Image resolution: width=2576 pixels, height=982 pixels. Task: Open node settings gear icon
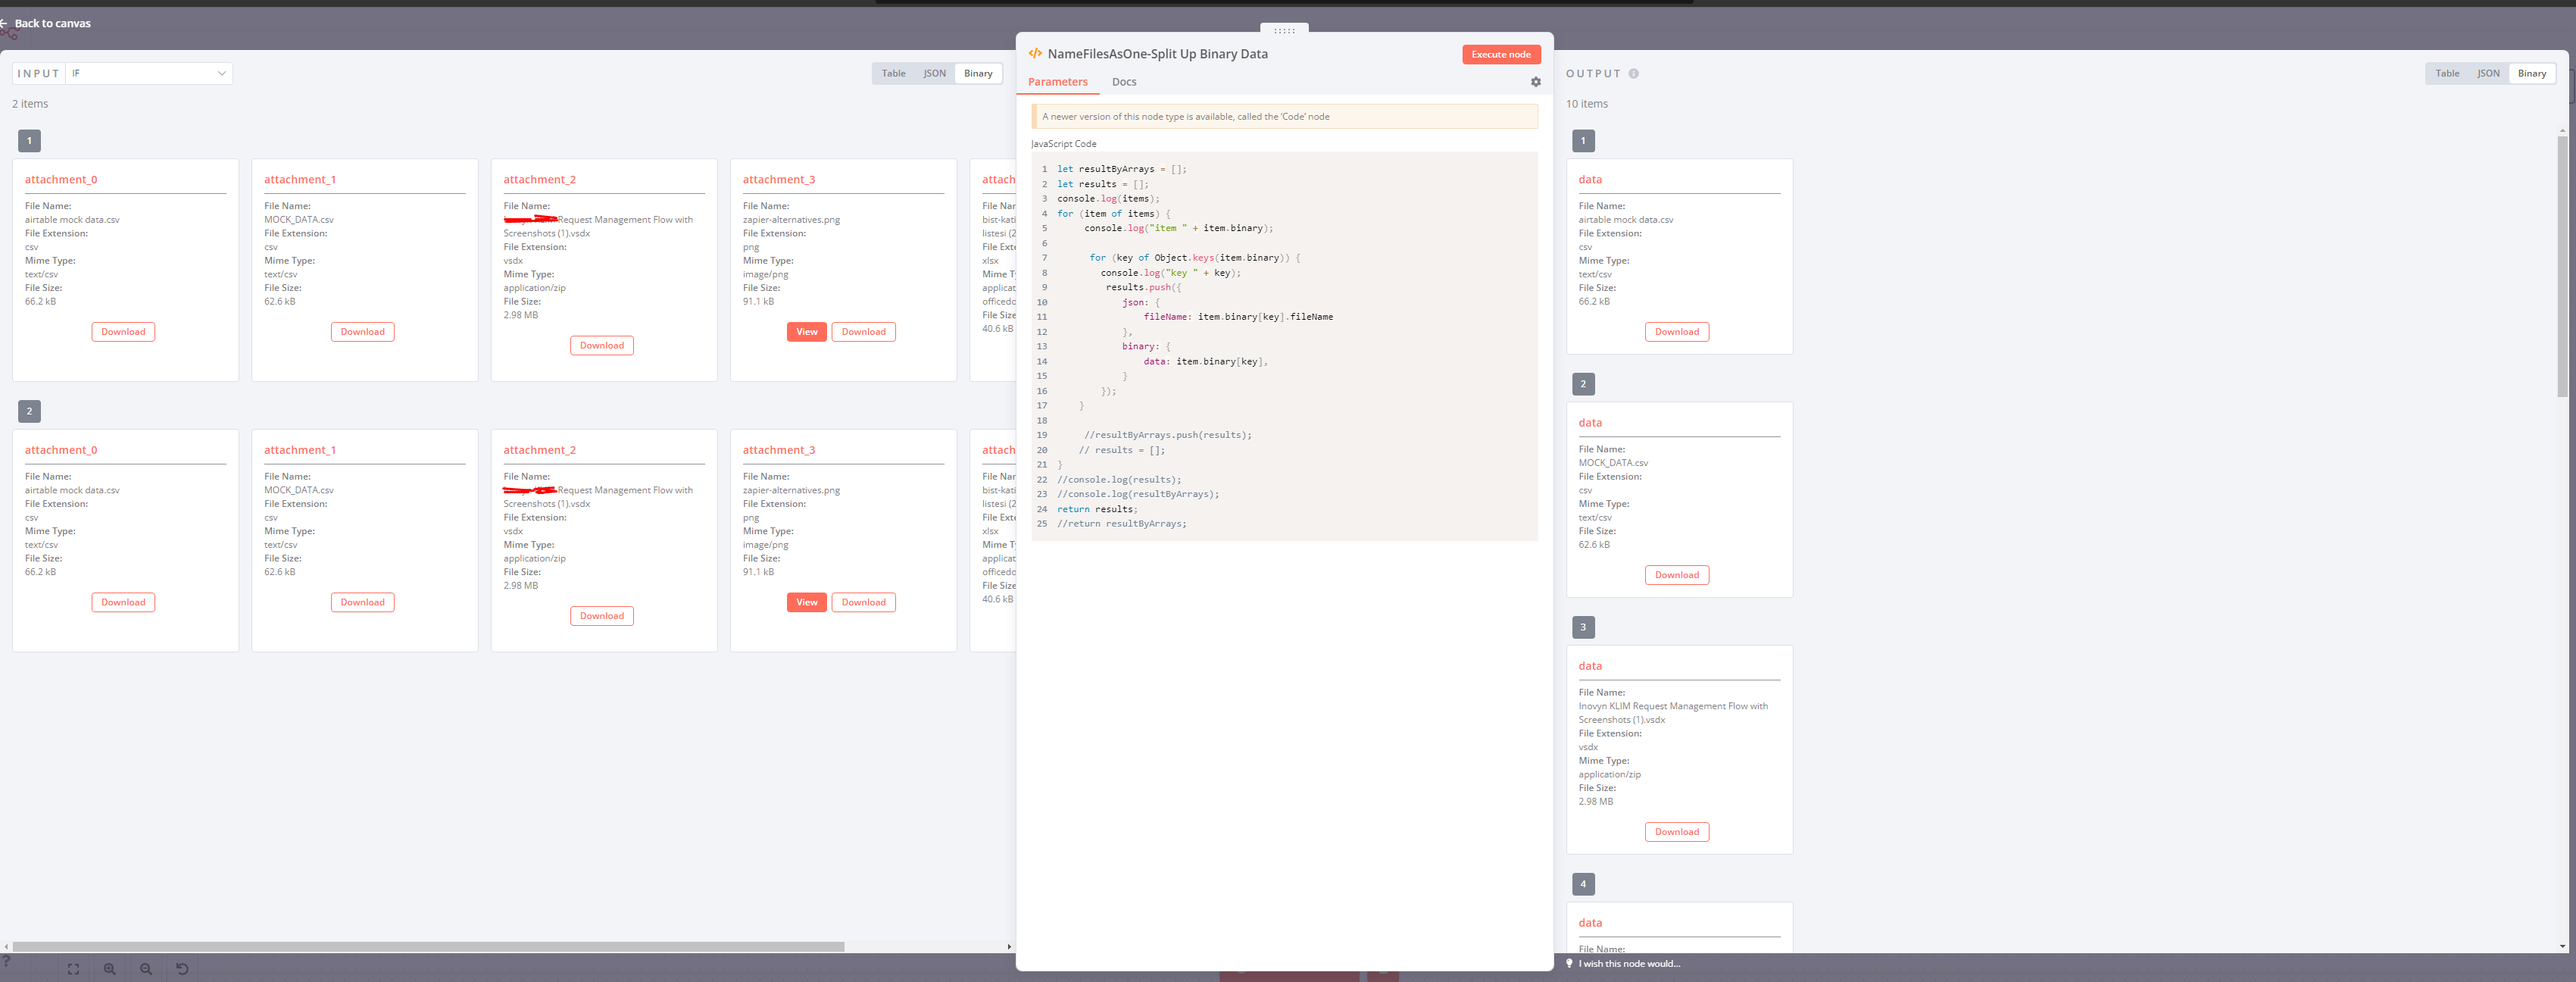point(1535,82)
